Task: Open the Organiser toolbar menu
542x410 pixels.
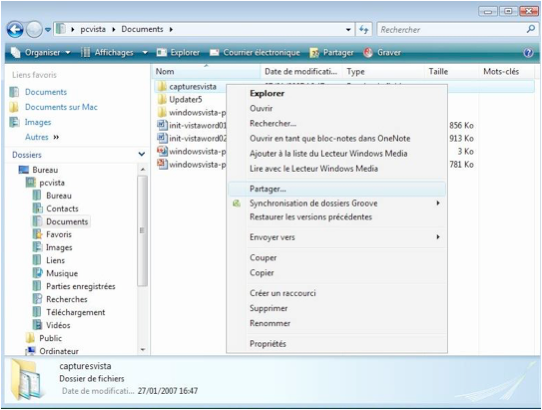Action: pyautogui.click(x=40, y=53)
